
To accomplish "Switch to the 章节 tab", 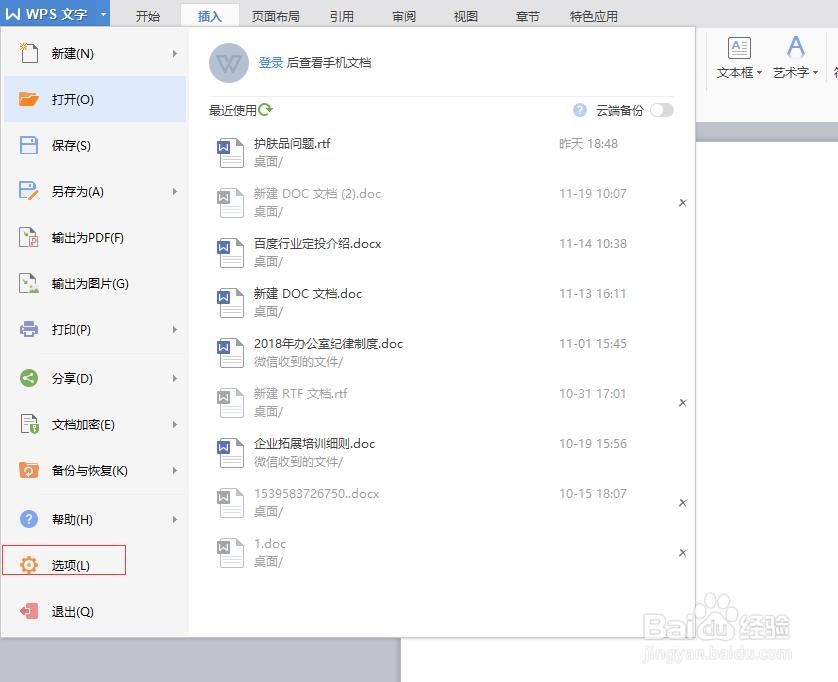I will [x=527, y=16].
